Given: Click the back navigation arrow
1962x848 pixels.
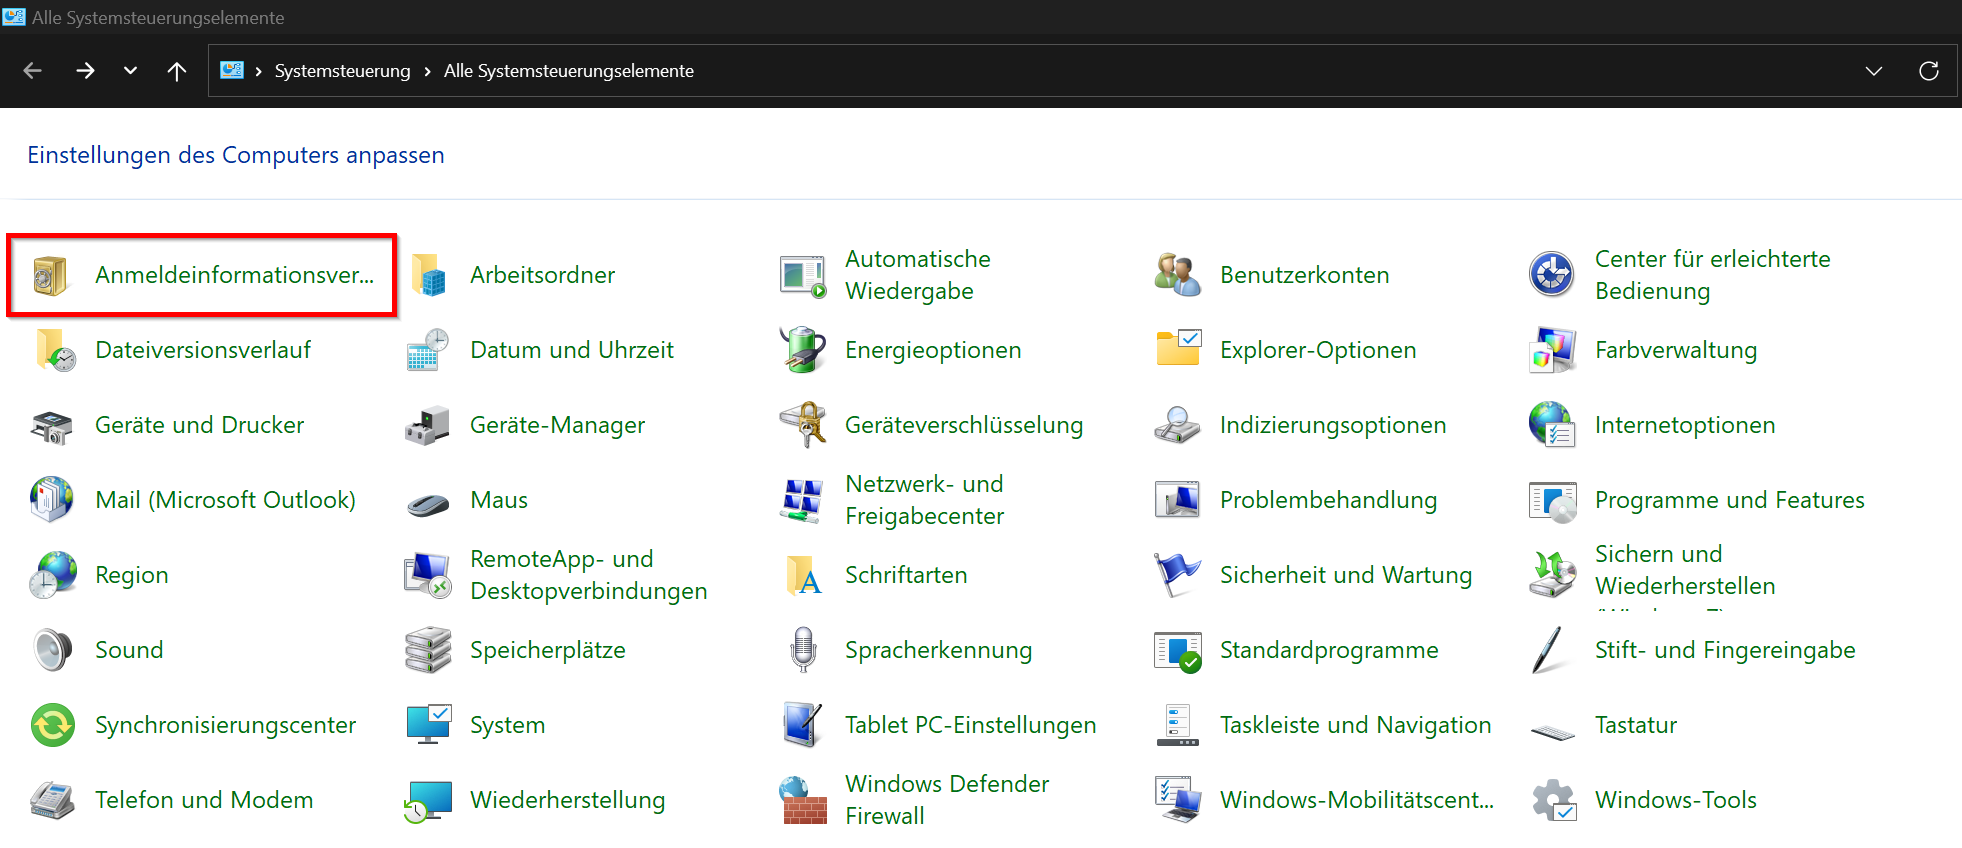Looking at the screenshot, I should (x=33, y=71).
